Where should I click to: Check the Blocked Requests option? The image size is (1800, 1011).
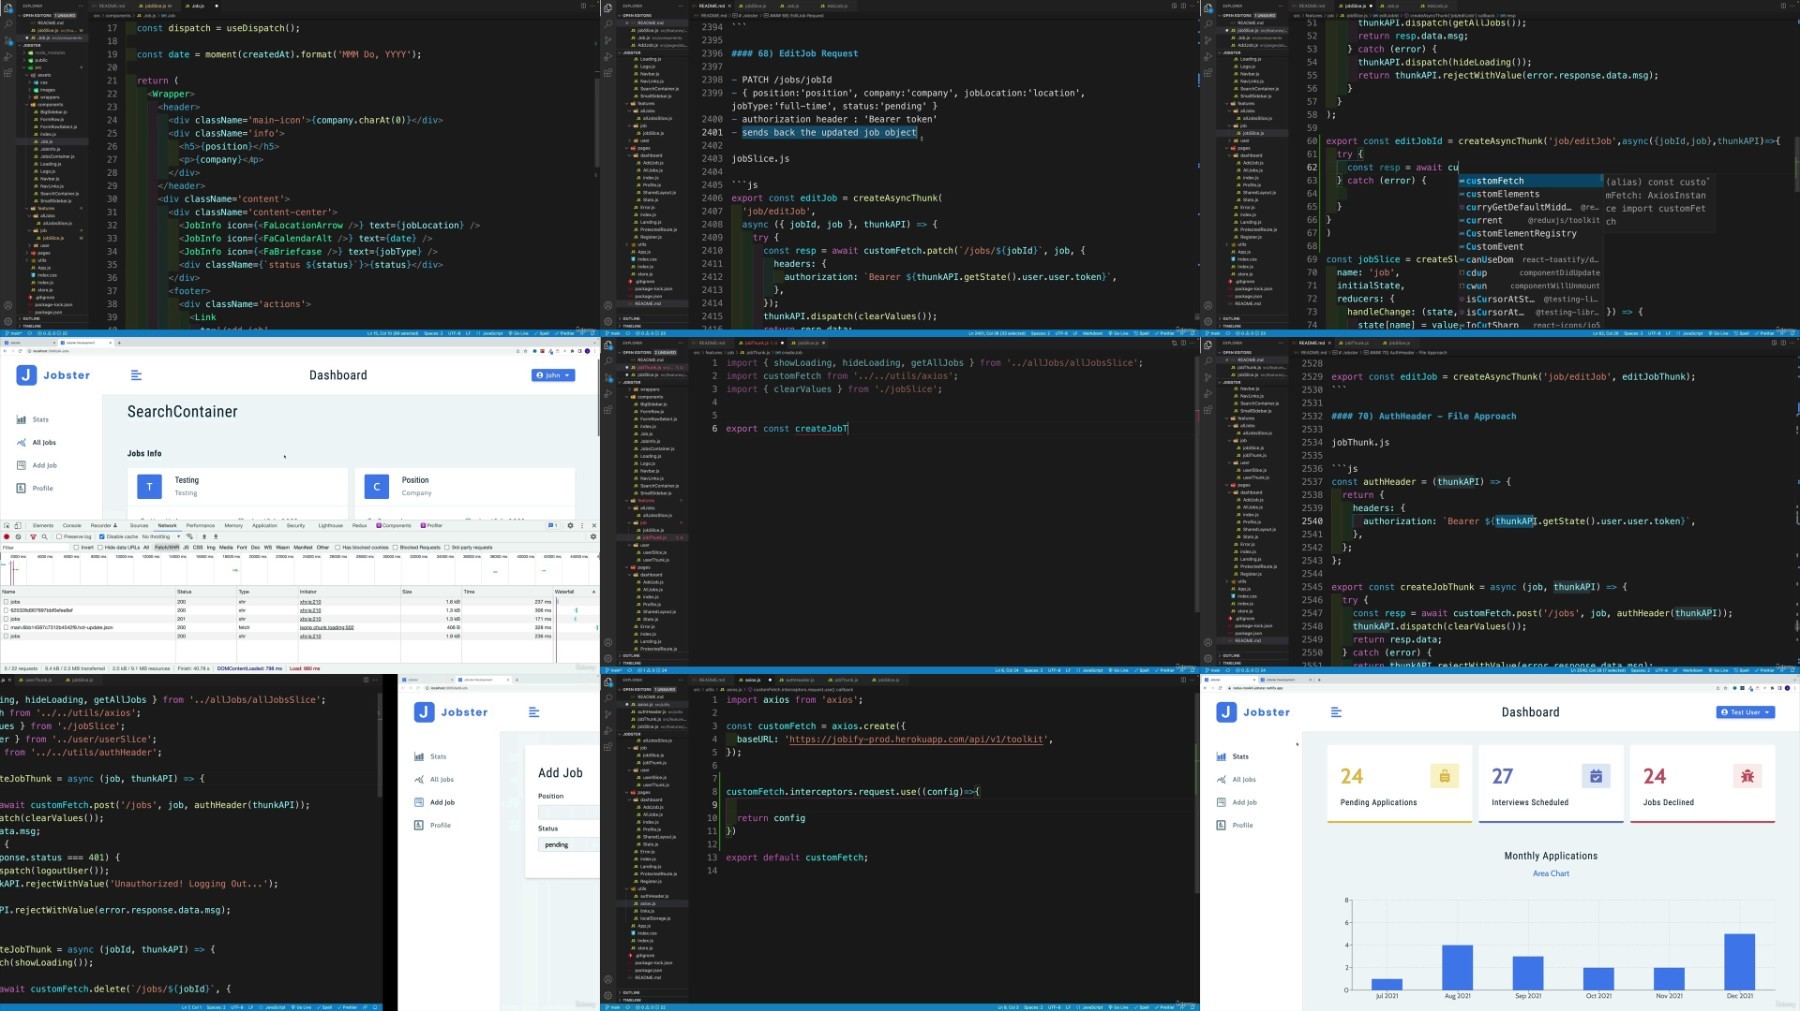[x=396, y=548]
